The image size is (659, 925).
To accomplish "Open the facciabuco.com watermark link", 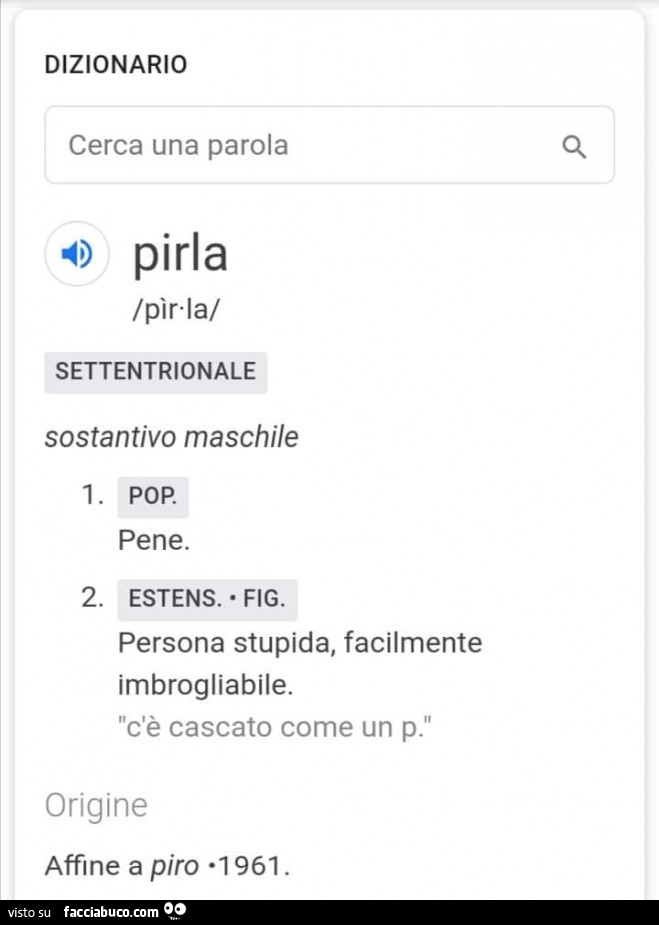I will pos(110,912).
